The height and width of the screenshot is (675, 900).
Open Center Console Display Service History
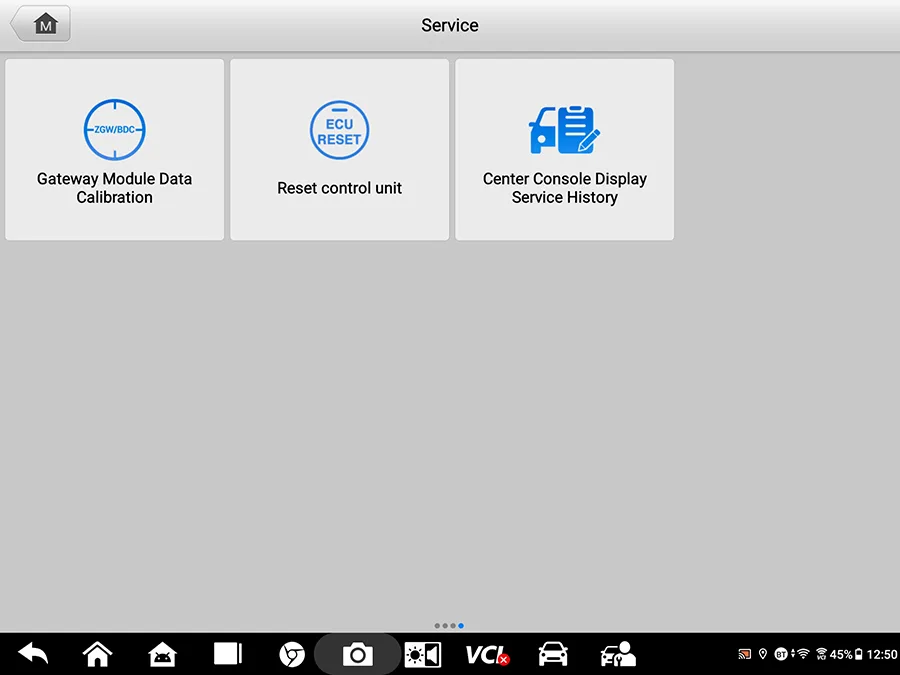(564, 149)
